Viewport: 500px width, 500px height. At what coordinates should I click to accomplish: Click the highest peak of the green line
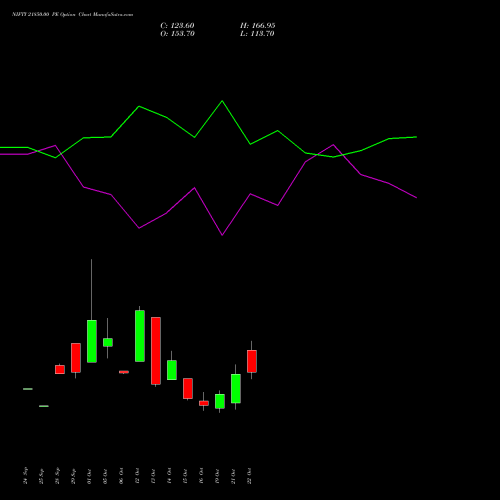pyautogui.click(x=222, y=101)
